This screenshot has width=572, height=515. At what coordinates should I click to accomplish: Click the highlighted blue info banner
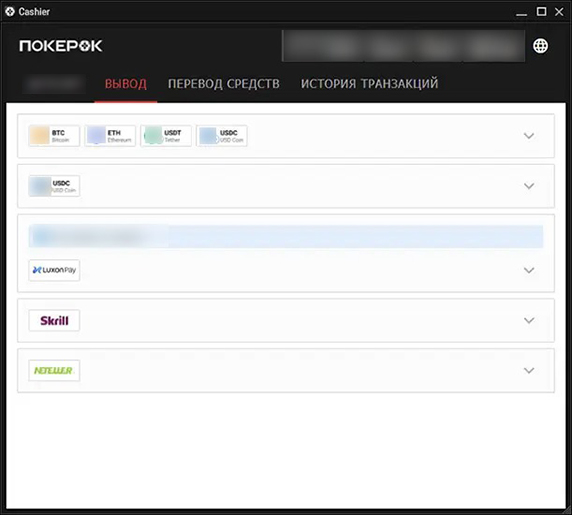pos(286,237)
